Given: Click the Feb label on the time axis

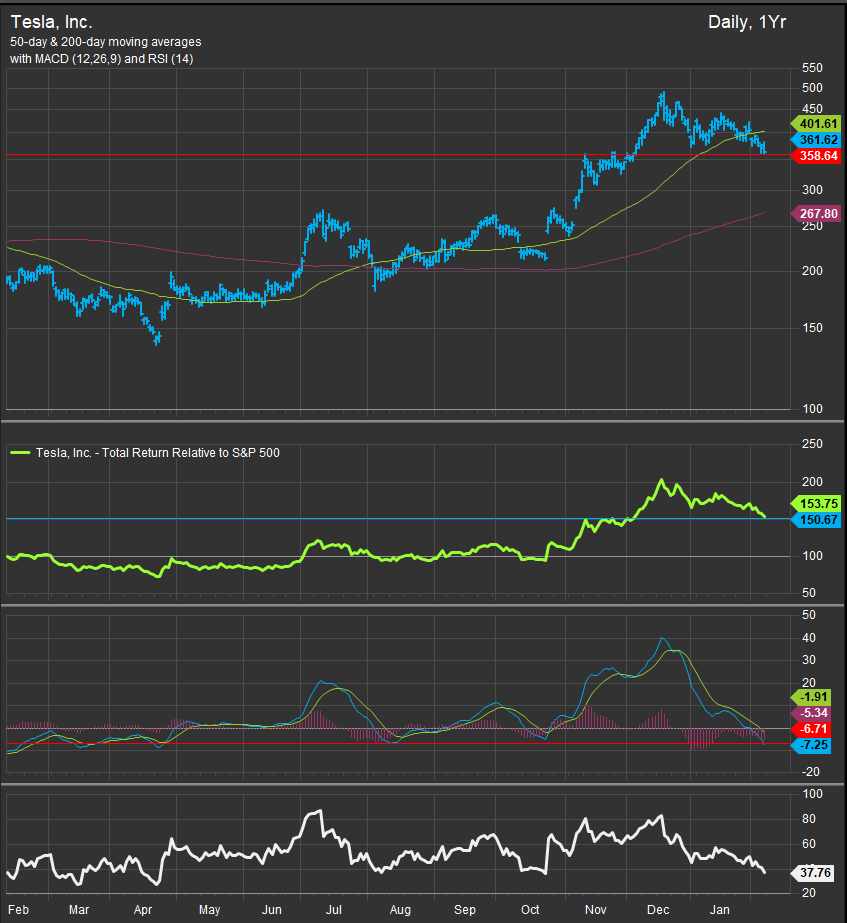Looking at the screenshot, I should [18, 909].
